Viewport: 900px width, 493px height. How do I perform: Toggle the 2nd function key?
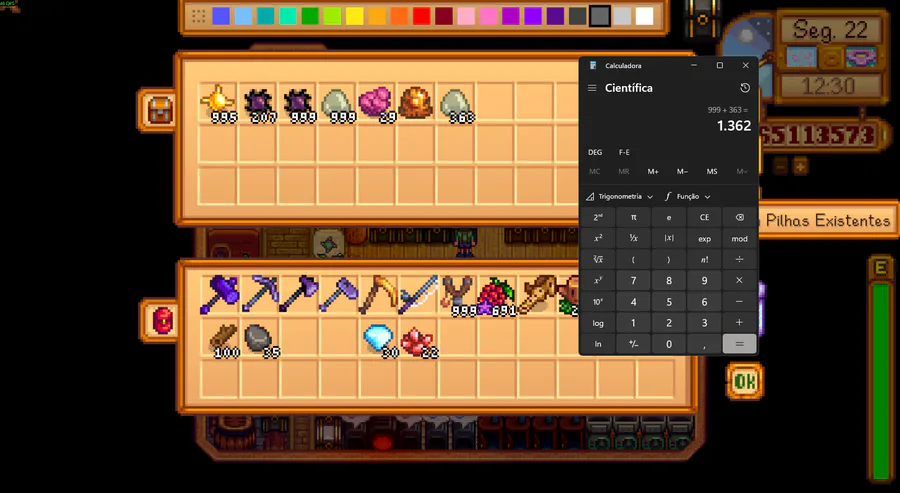point(598,218)
